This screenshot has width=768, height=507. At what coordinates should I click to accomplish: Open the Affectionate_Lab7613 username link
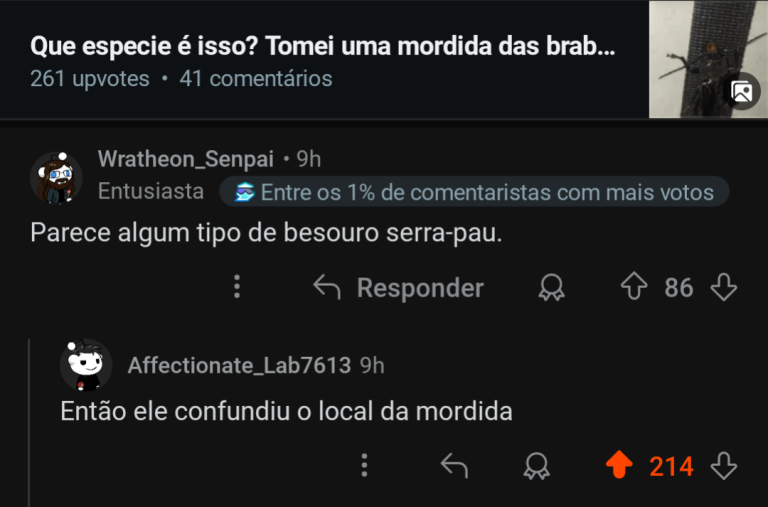(239, 365)
